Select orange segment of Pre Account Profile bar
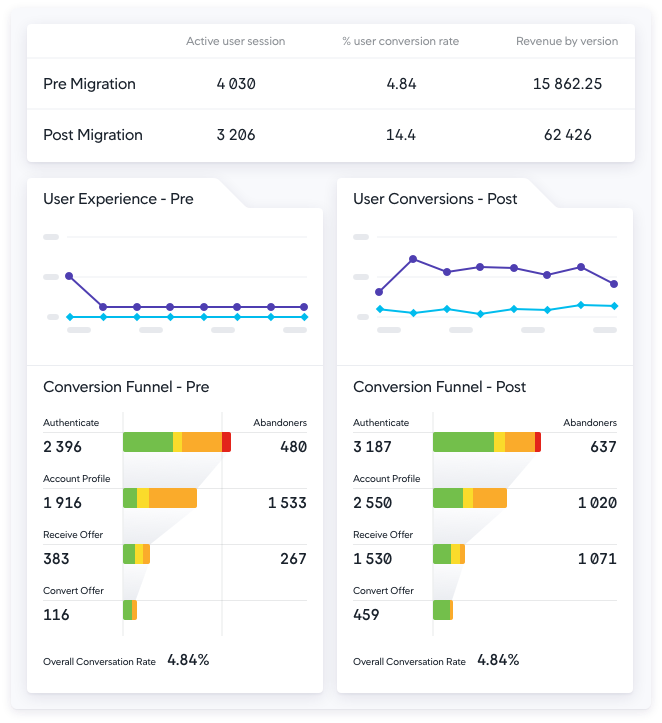The image size is (662, 723). click(x=172, y=498)
